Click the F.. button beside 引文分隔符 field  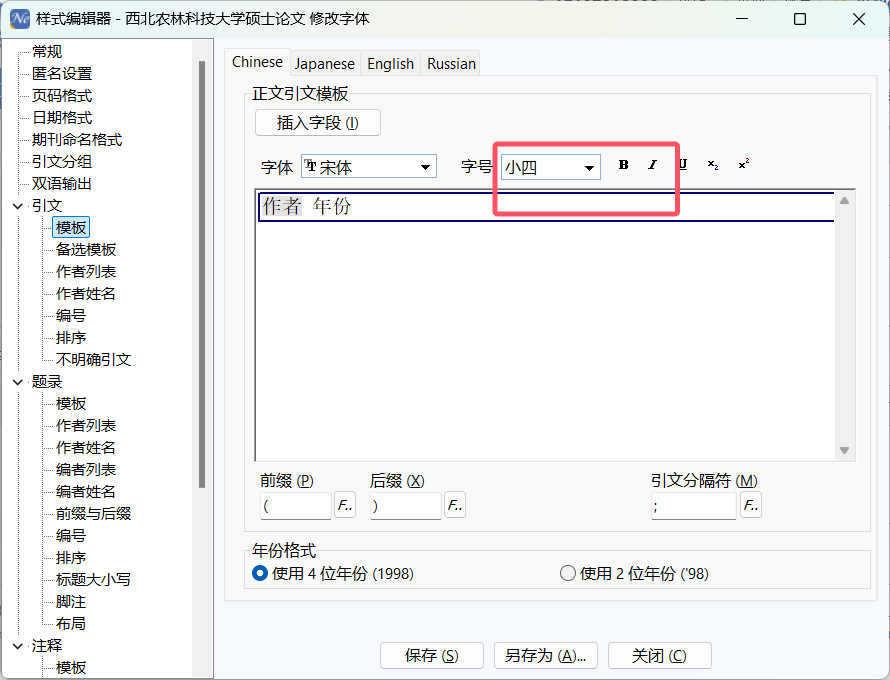(x=751, y=505)
